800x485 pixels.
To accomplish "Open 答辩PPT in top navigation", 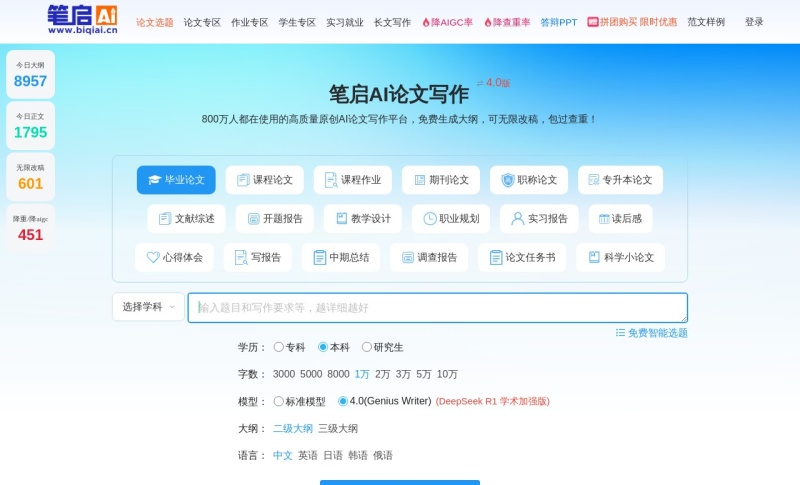I will (559, 22).
